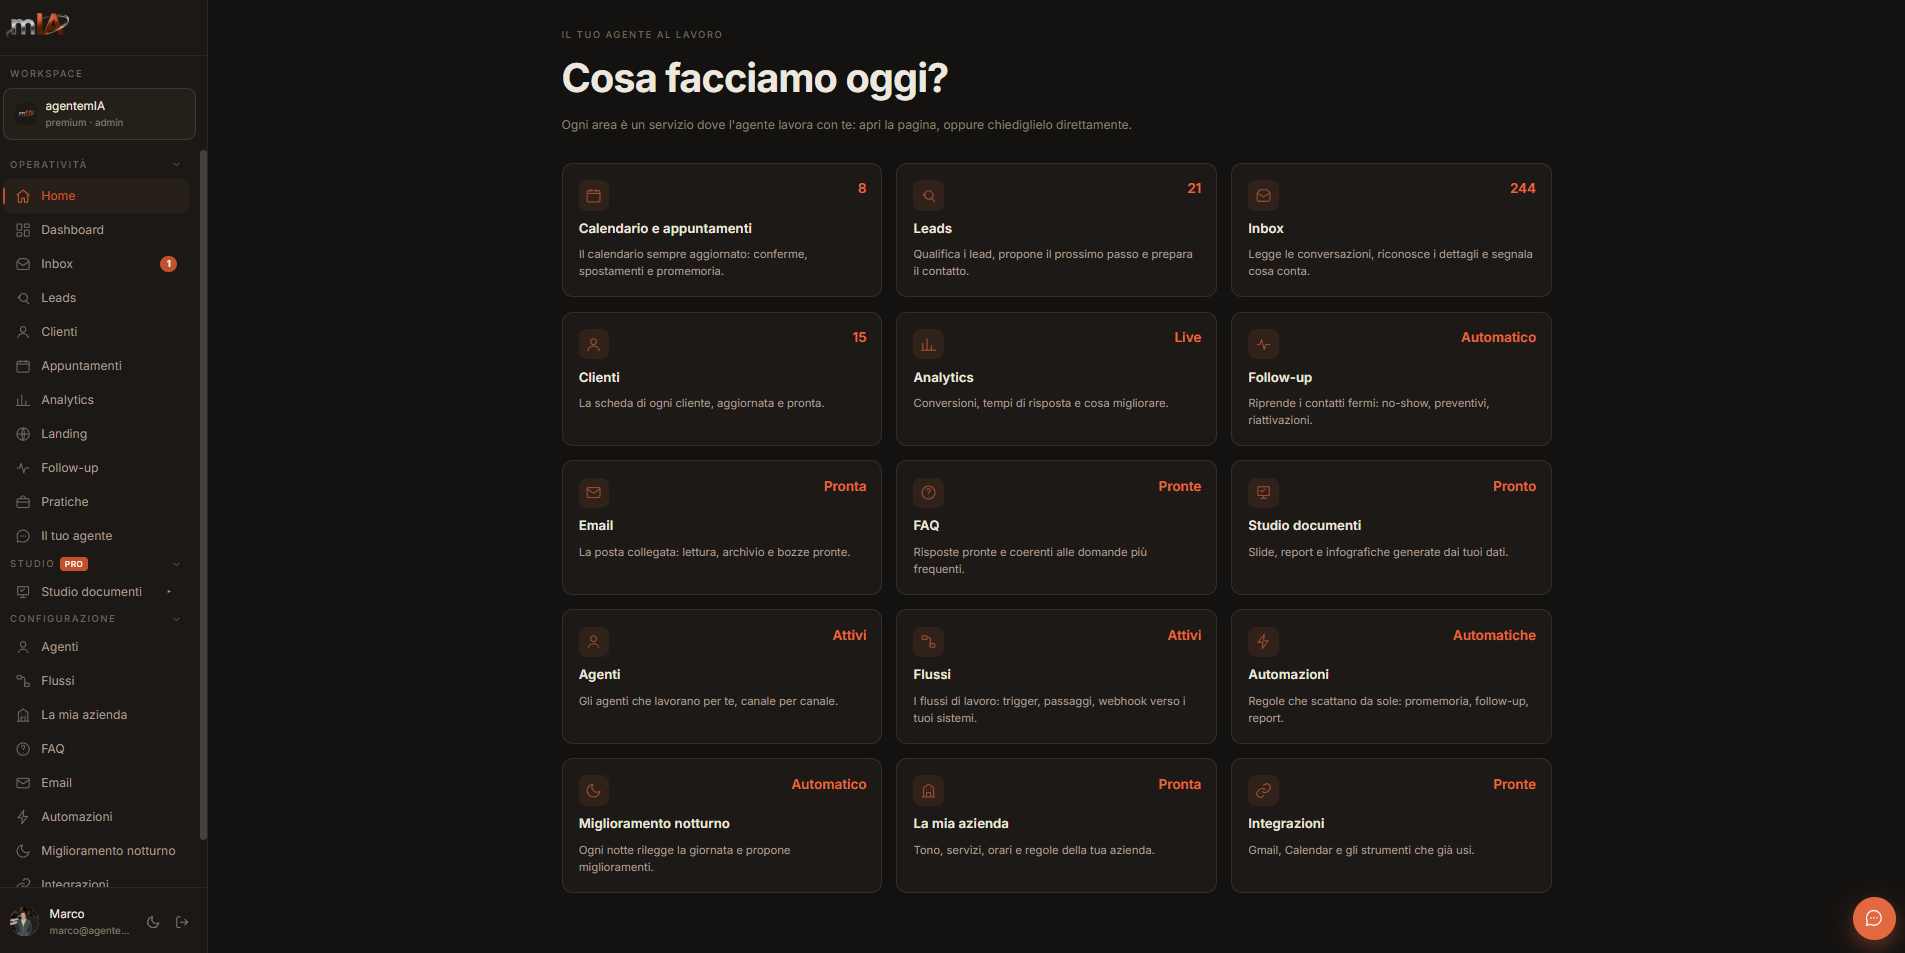Click the pulse icon on the Follow-up card

pyautogui.click(x=1263, y=344)
